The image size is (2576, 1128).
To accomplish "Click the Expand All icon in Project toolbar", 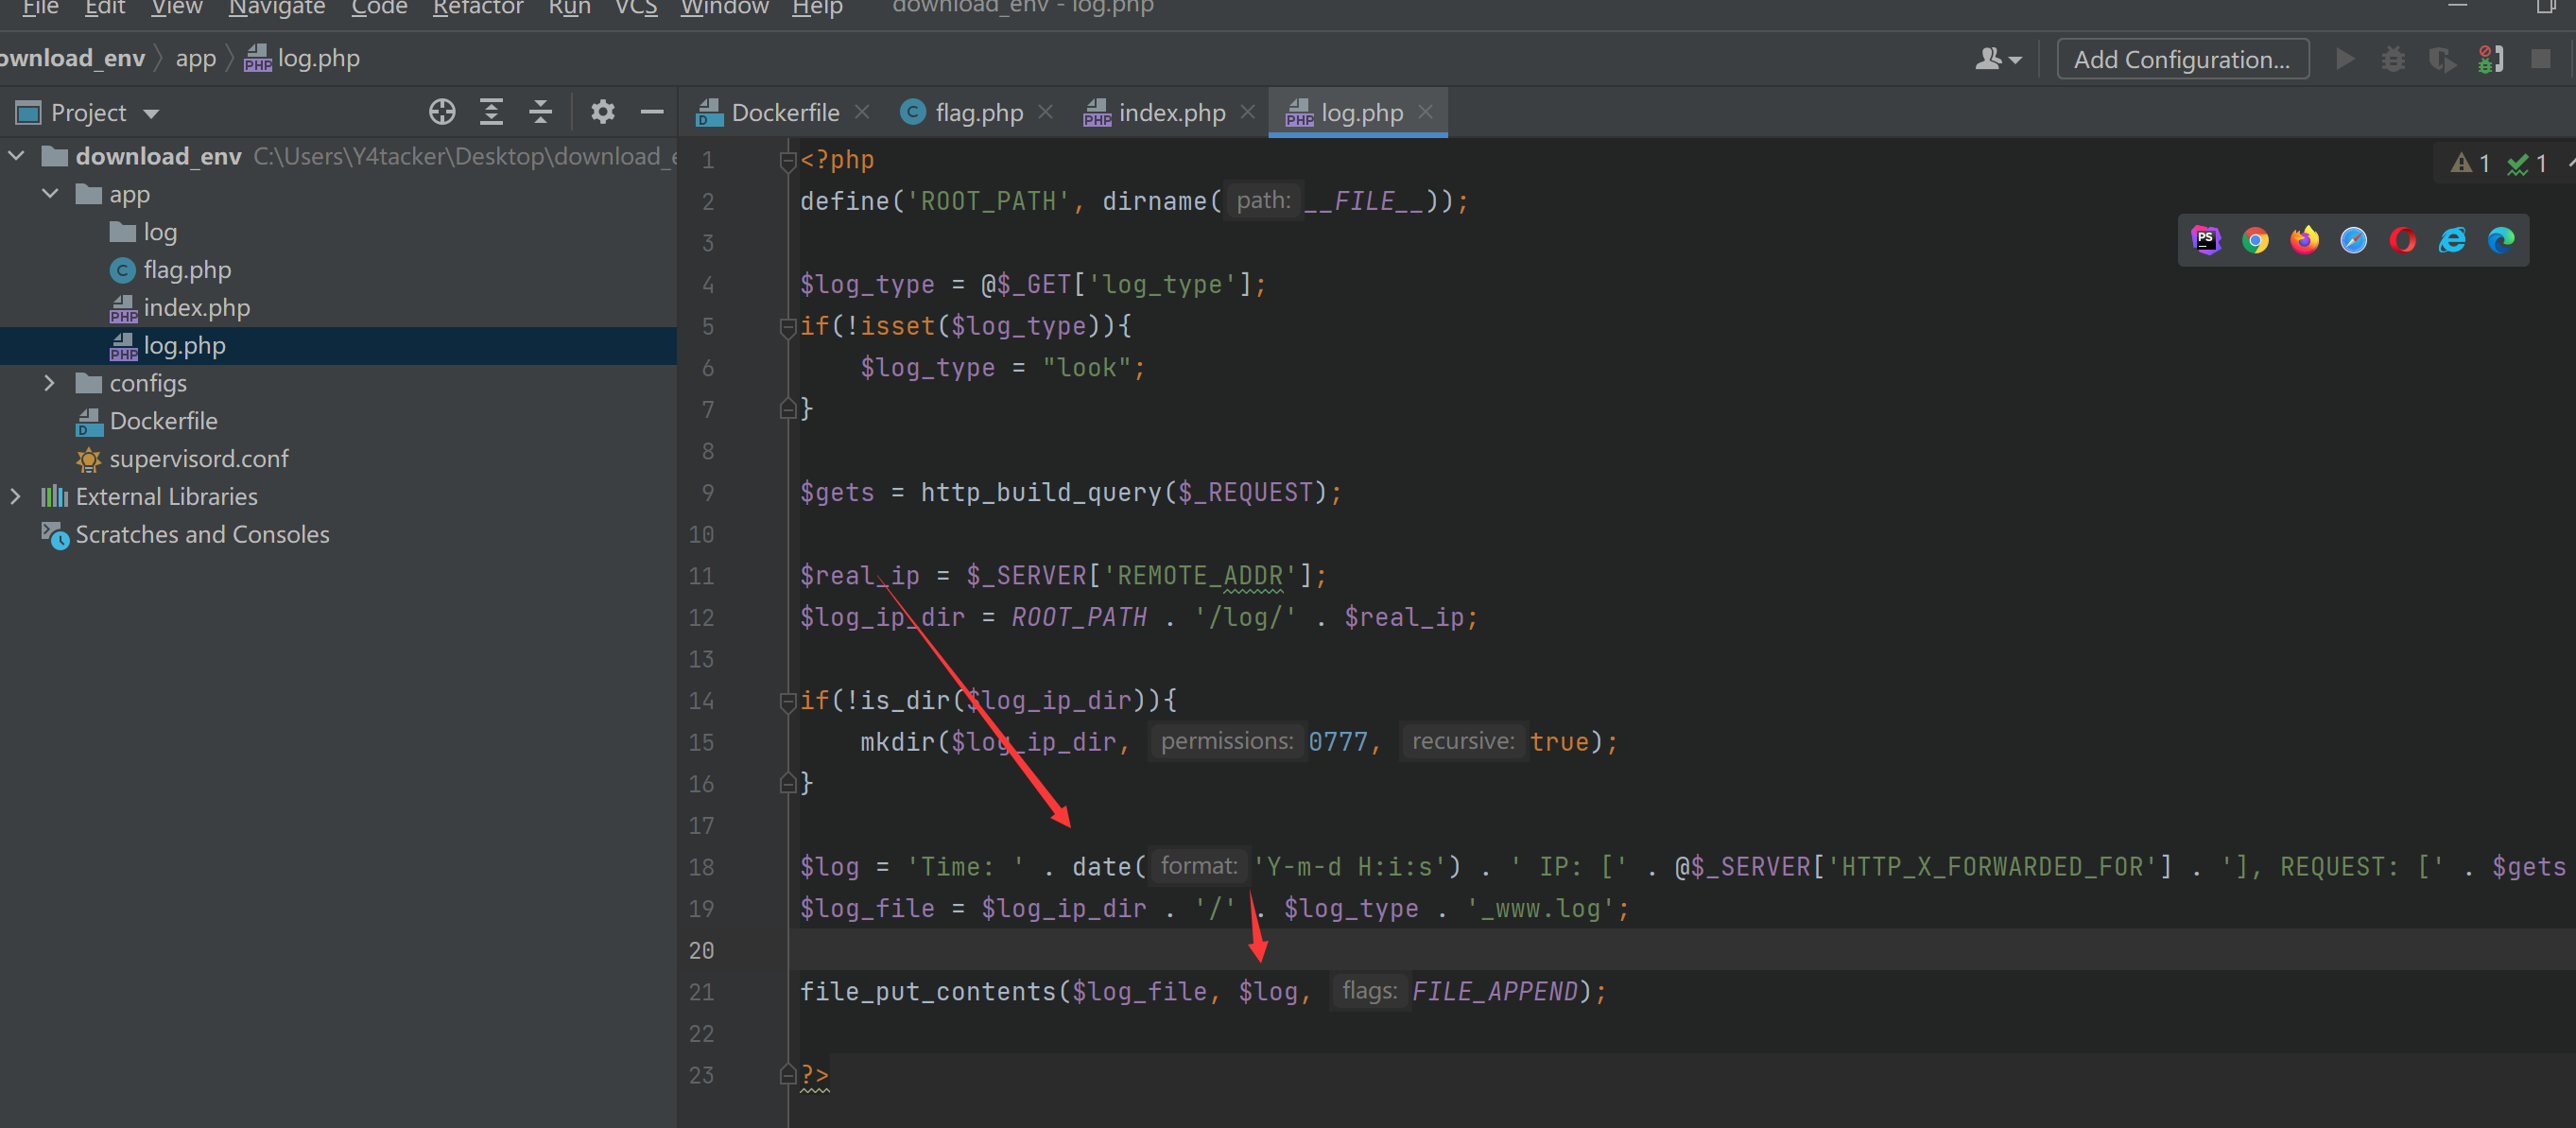I will coord(491,112).
